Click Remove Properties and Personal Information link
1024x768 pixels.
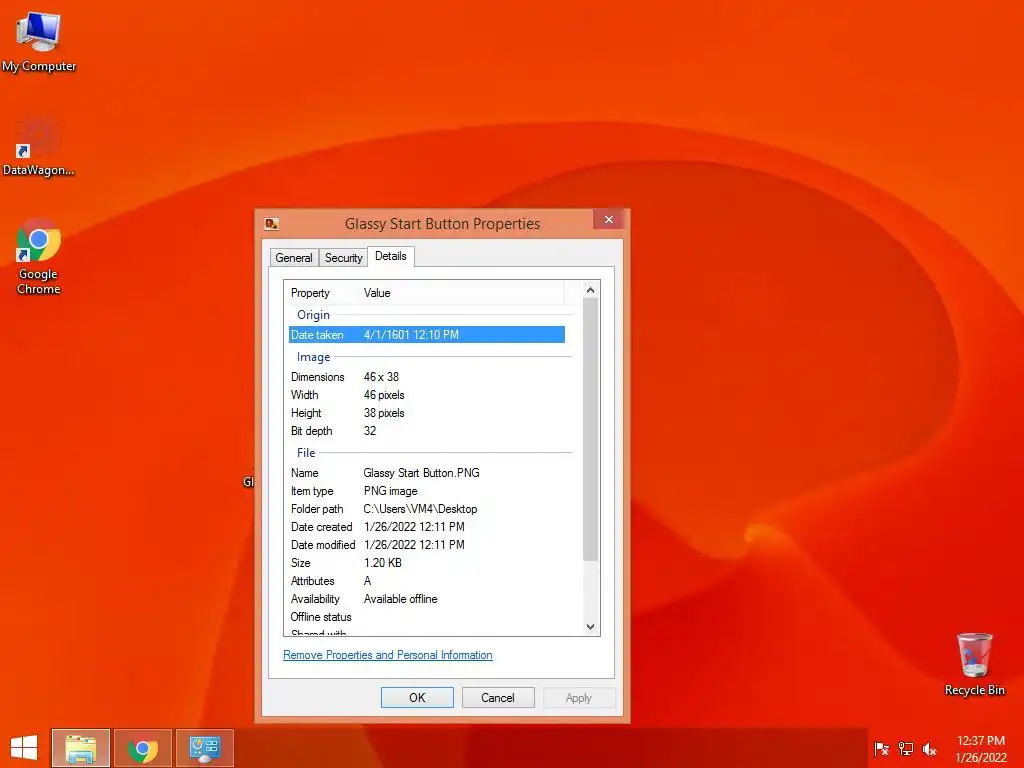[x=388, y=655]
